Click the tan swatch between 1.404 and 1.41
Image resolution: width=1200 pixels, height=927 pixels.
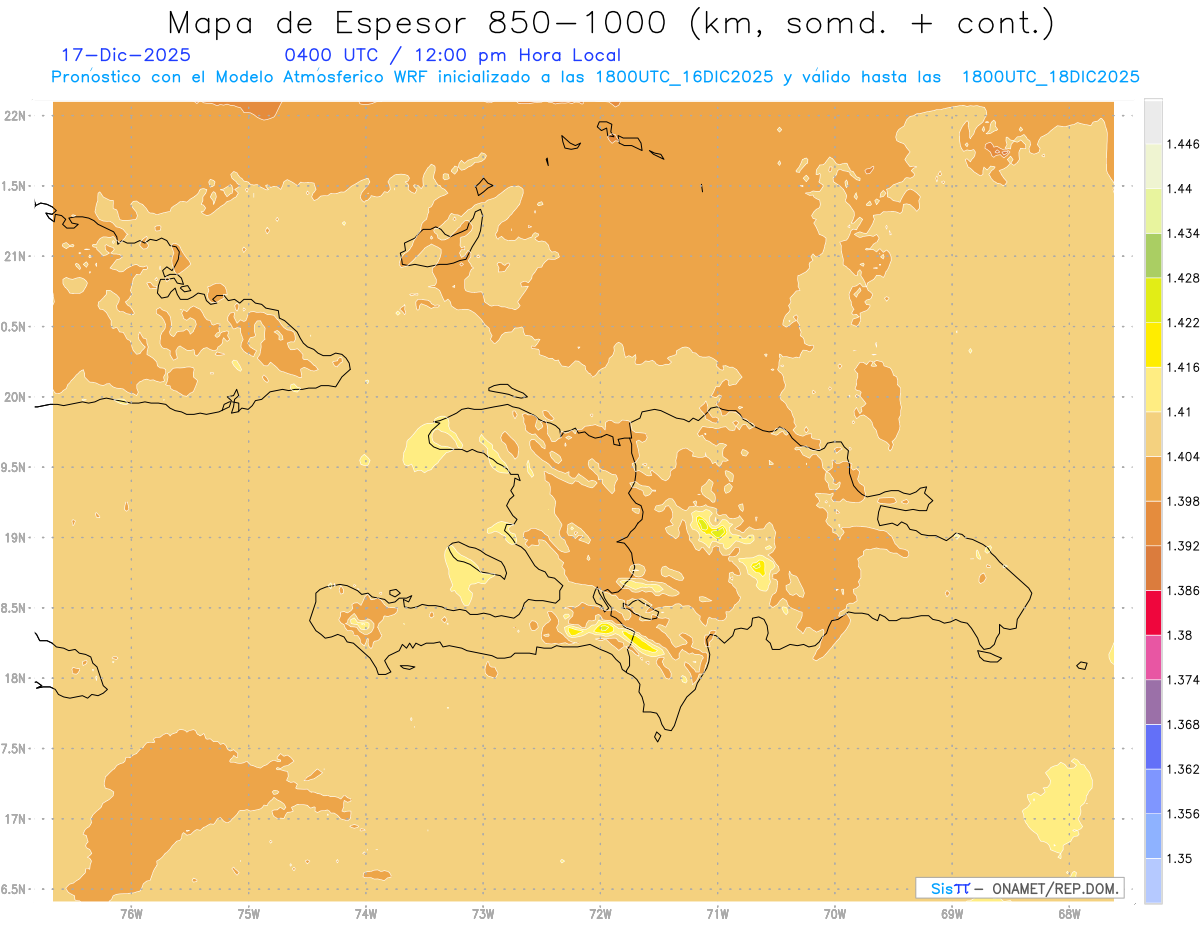[1153, 434]
